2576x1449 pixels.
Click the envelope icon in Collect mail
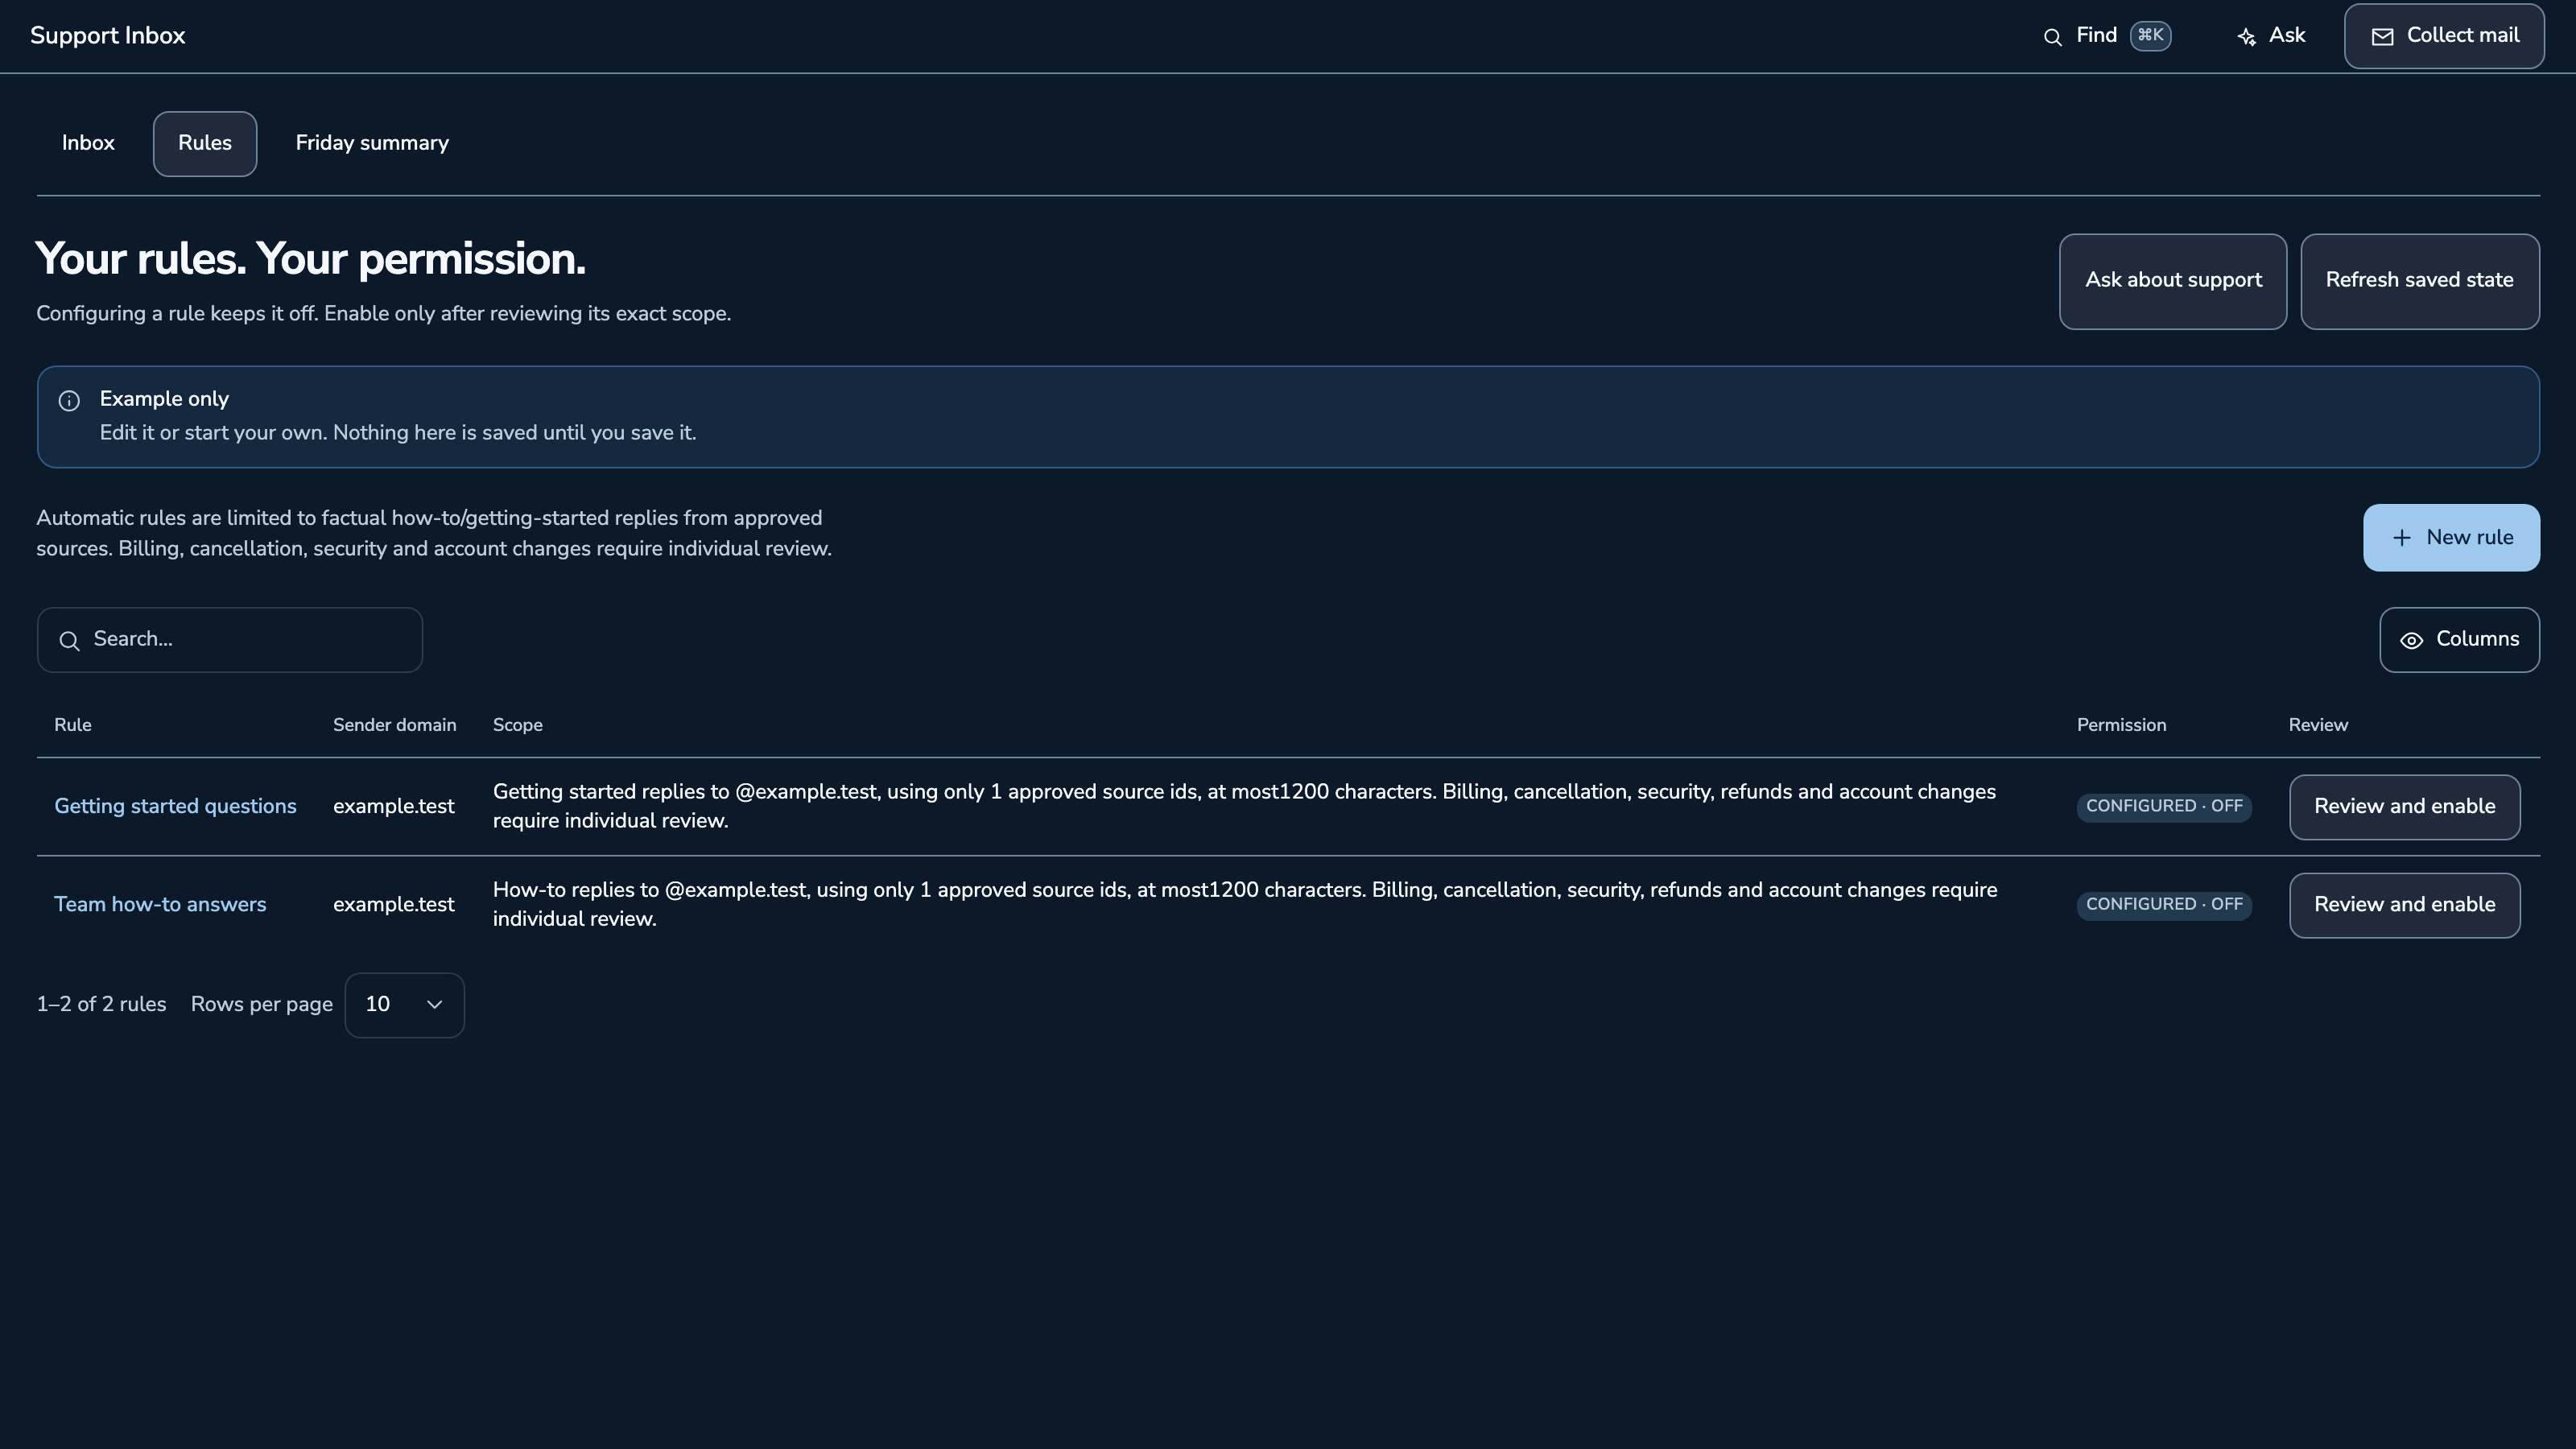click(x=2383, y=37)
